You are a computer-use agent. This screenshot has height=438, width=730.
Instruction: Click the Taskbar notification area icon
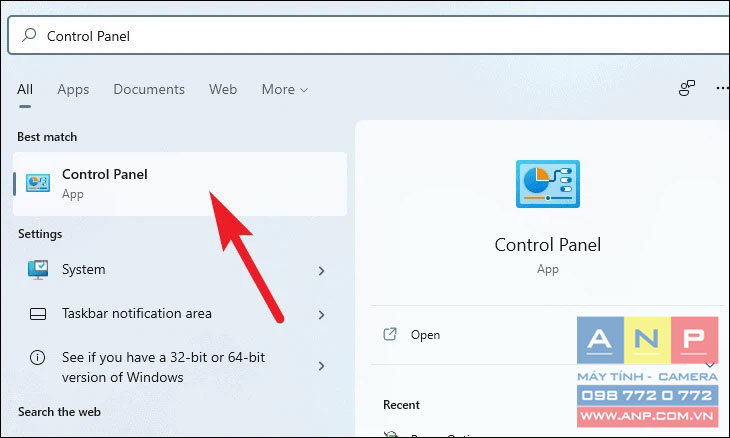[38, 314]
